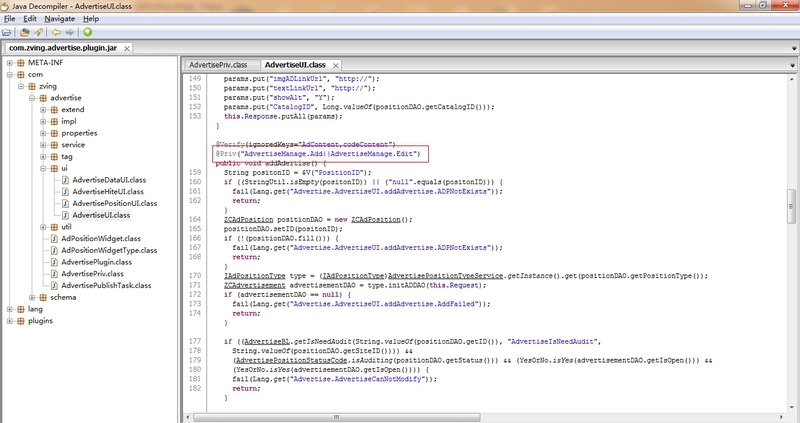Select the META-INF package icon
This screenshot has width=800, height=423.
19,62
